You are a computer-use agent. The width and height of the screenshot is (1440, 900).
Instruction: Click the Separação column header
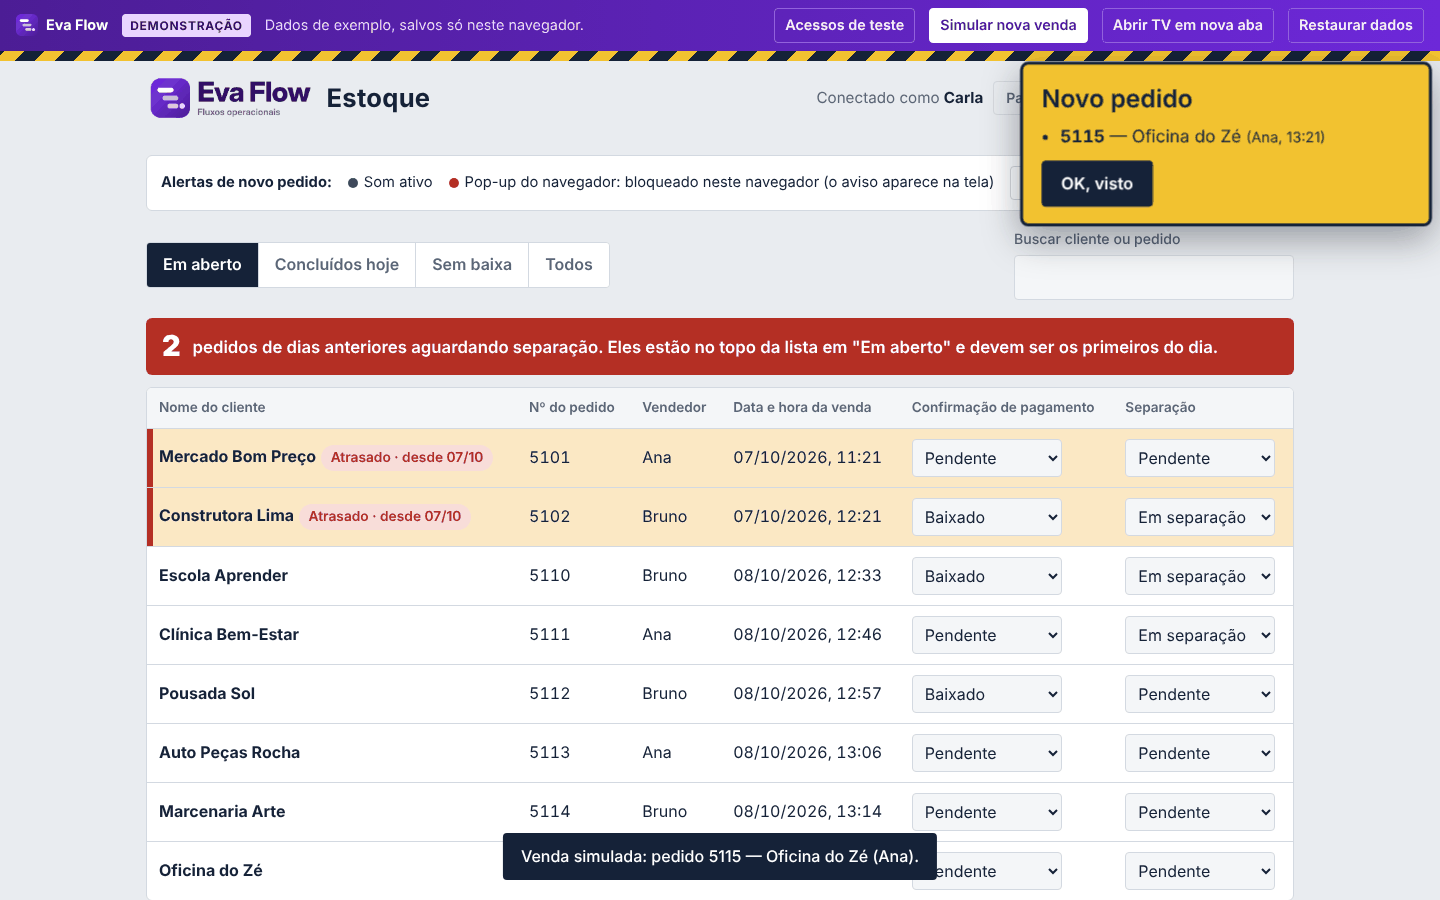[1160, 407]
